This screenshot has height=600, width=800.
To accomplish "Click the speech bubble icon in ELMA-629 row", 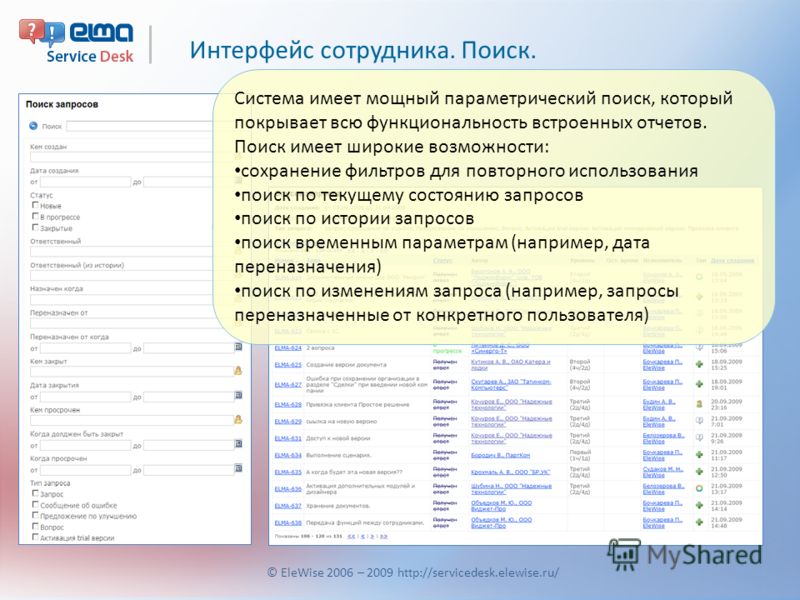I will [699, 421].
